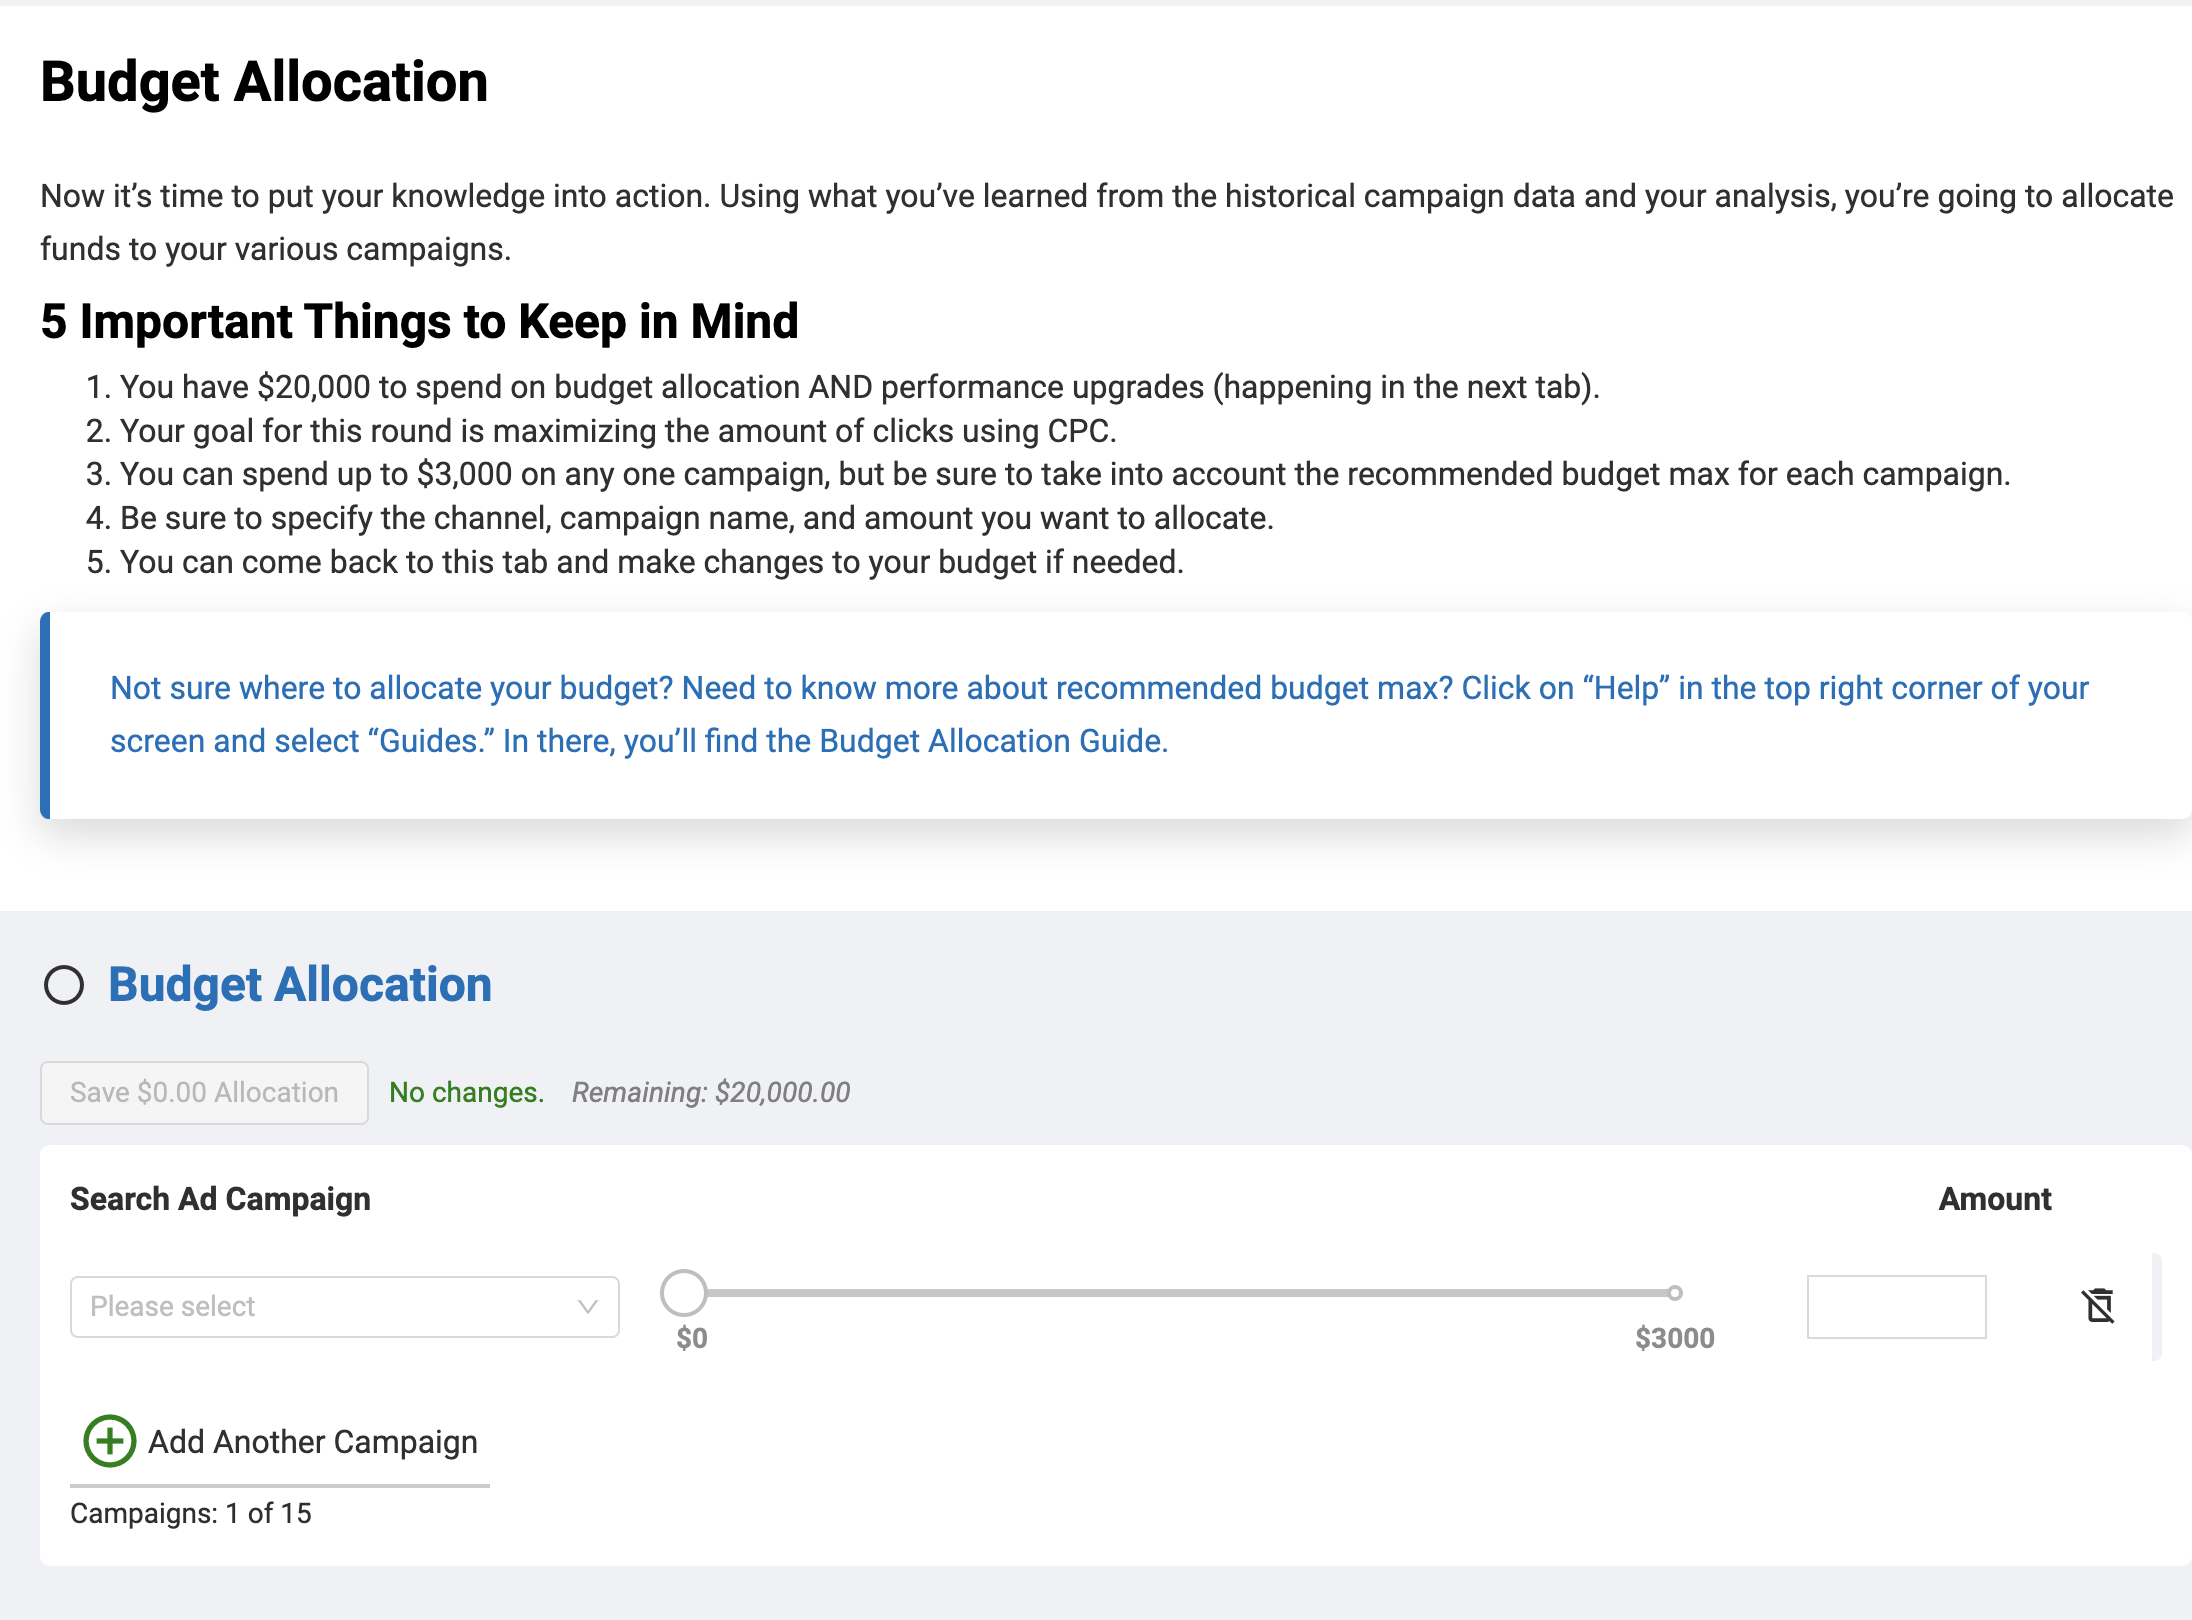Click the Amount column header

coord(1994,1198)
